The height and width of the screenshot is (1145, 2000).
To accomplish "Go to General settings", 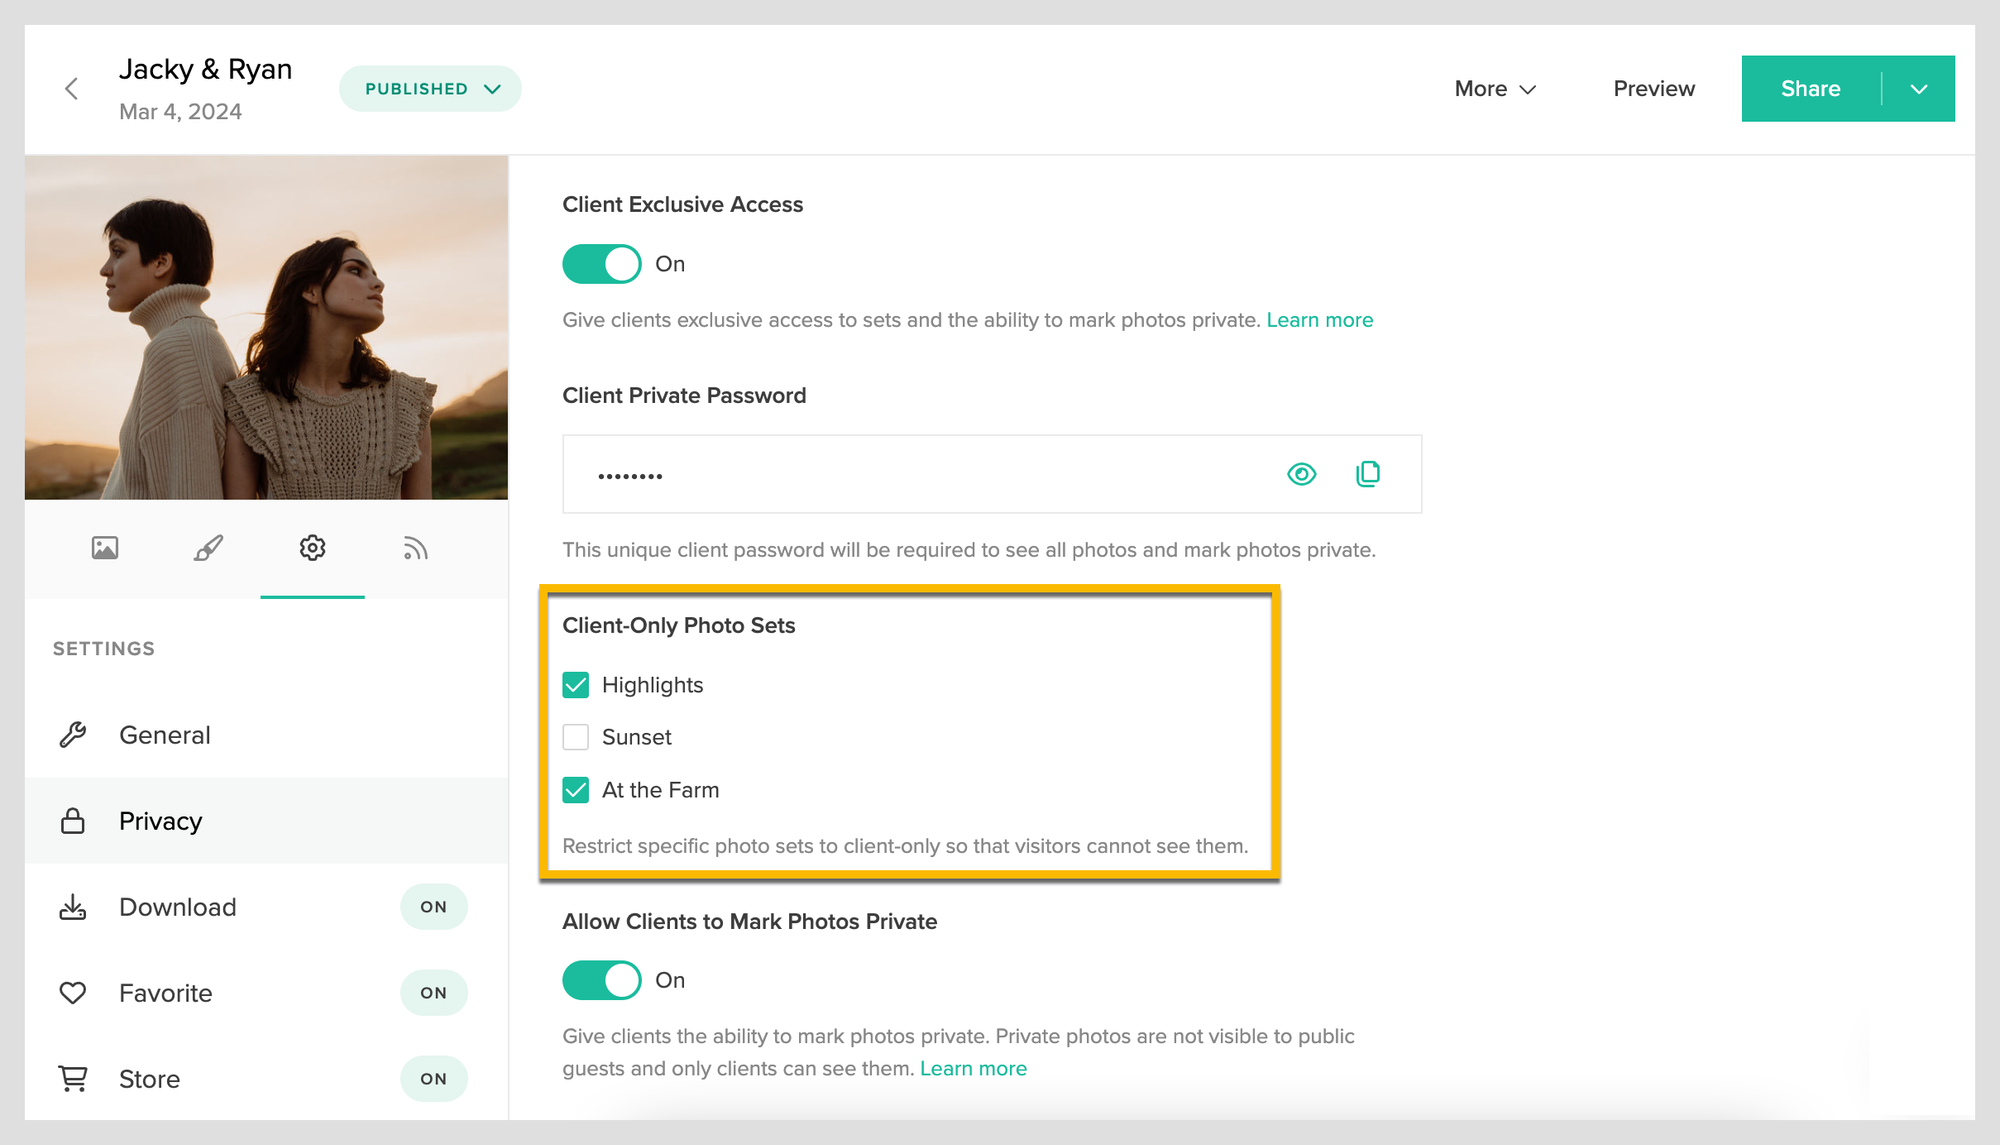I will [x=164, y=735].
